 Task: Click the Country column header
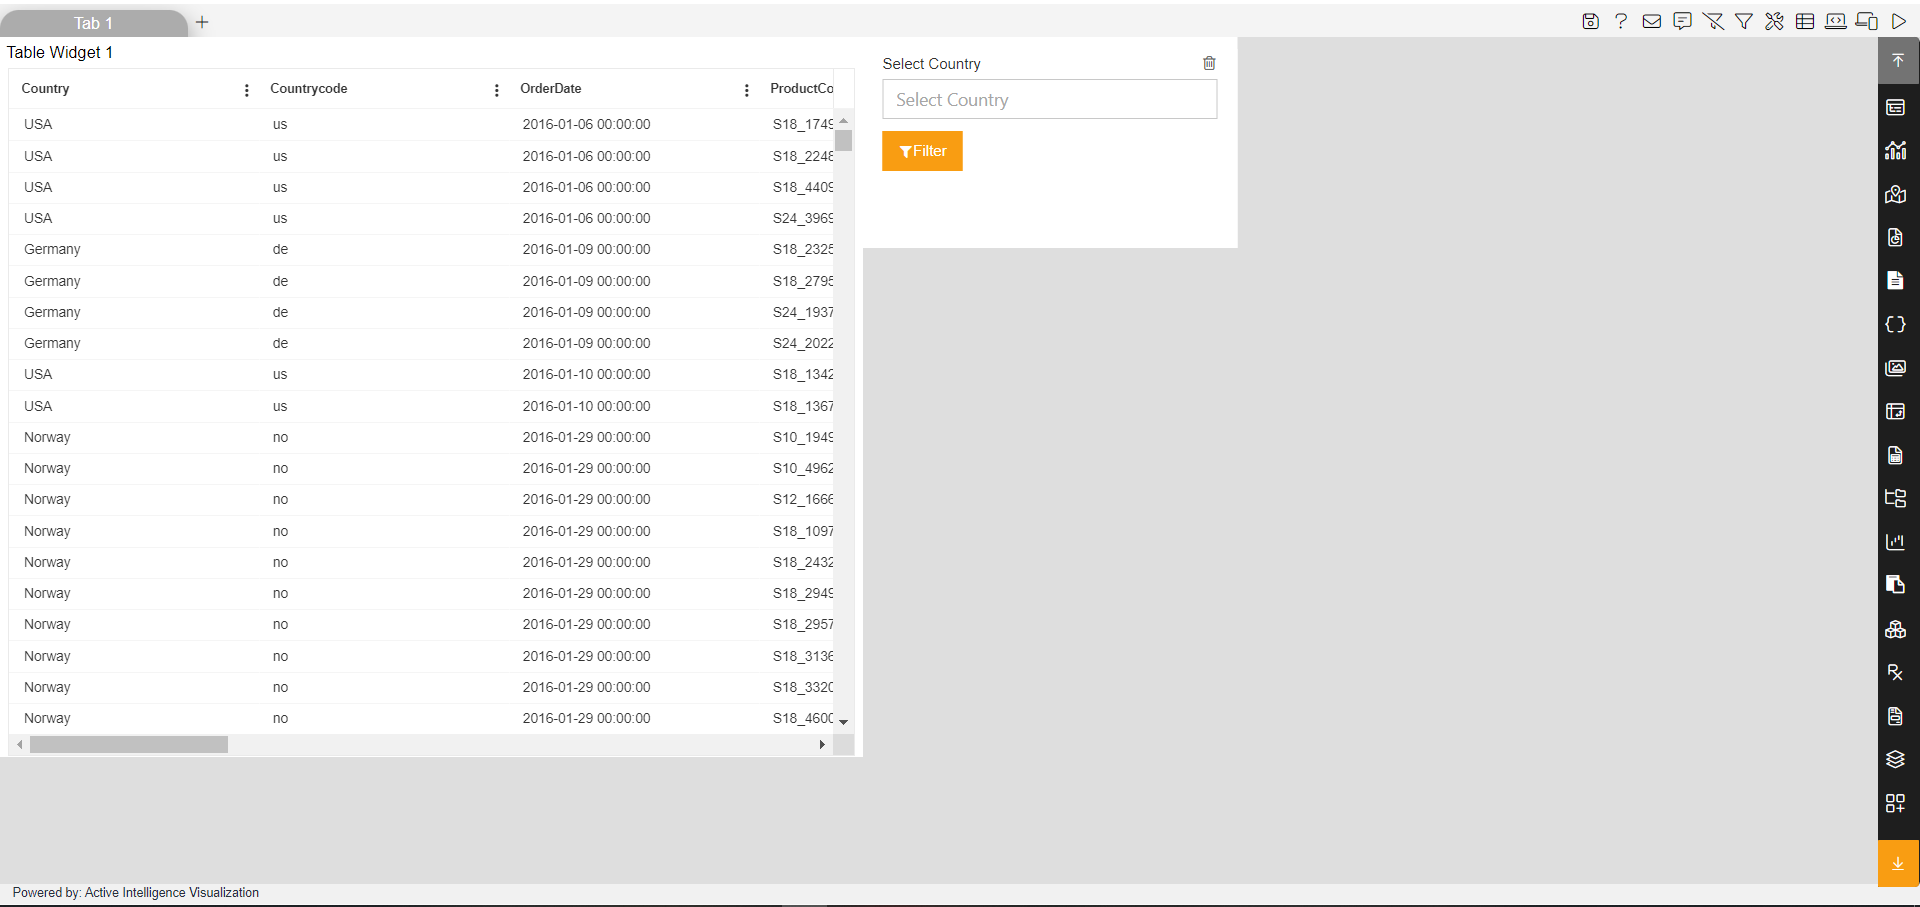pos(46,88)
